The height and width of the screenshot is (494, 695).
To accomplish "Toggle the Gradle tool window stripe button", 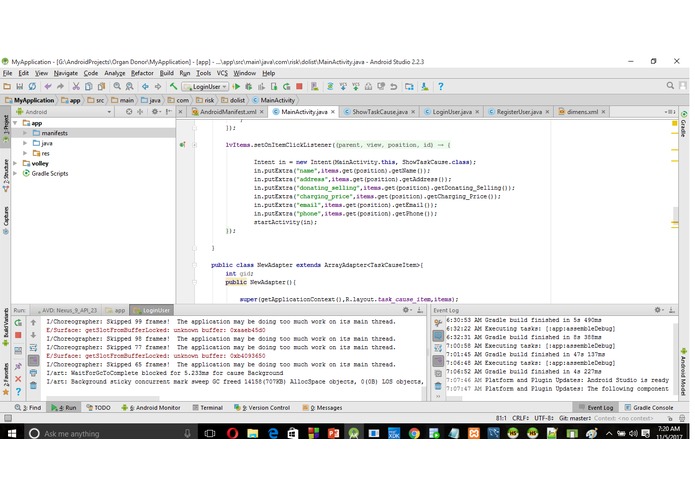I will 684,124.
